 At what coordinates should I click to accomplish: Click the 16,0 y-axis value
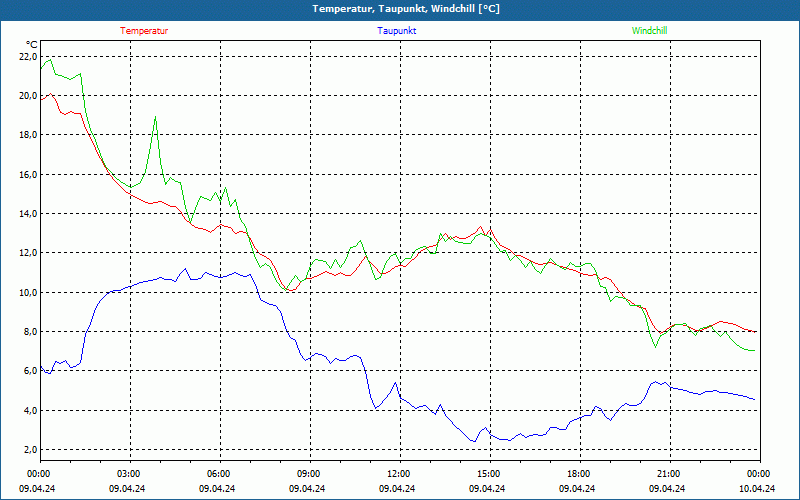pos(28,174)
